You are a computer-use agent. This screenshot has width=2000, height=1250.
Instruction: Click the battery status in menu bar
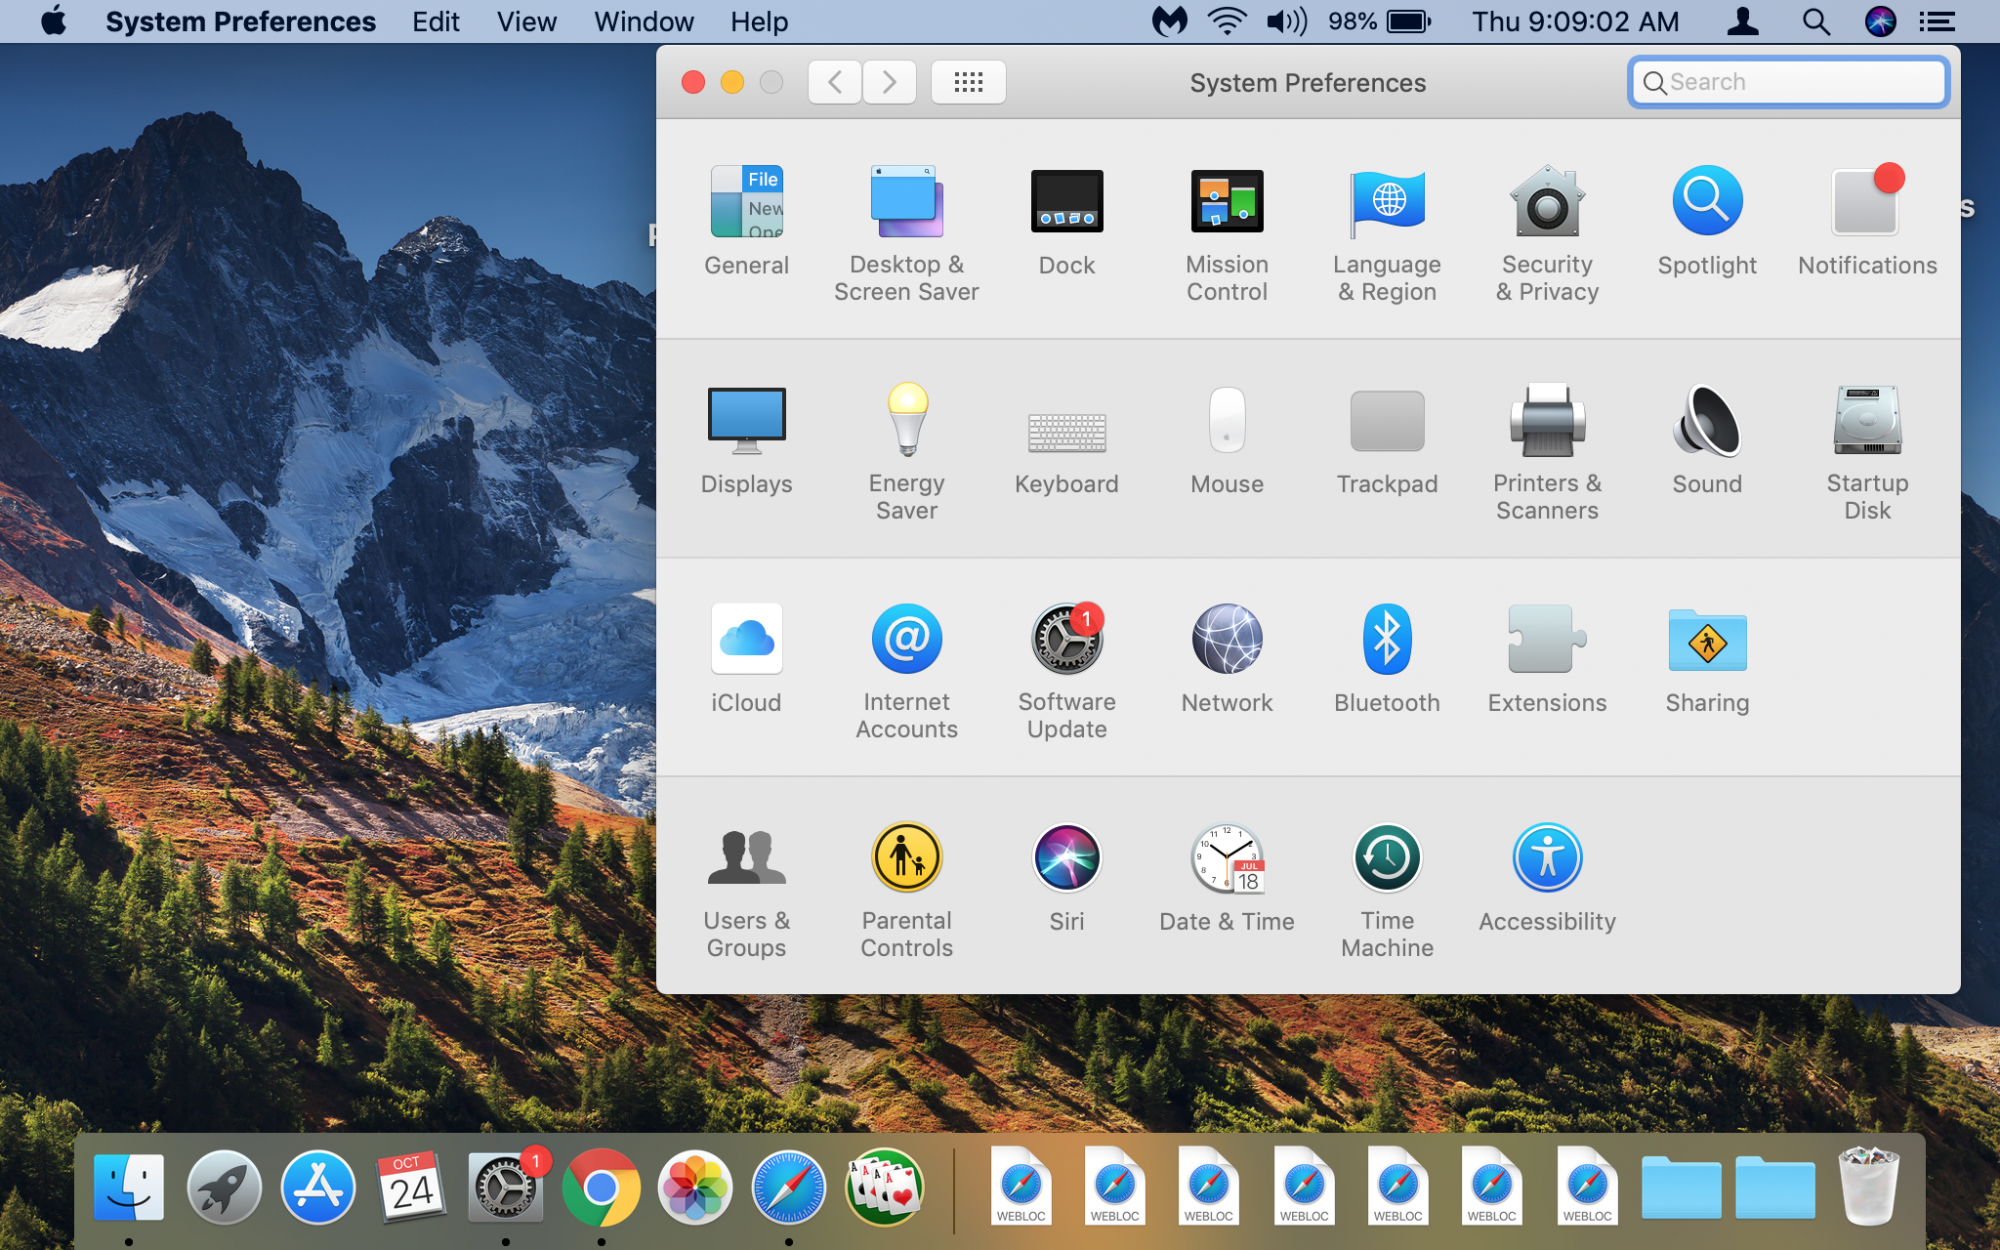pos(1380,21)
